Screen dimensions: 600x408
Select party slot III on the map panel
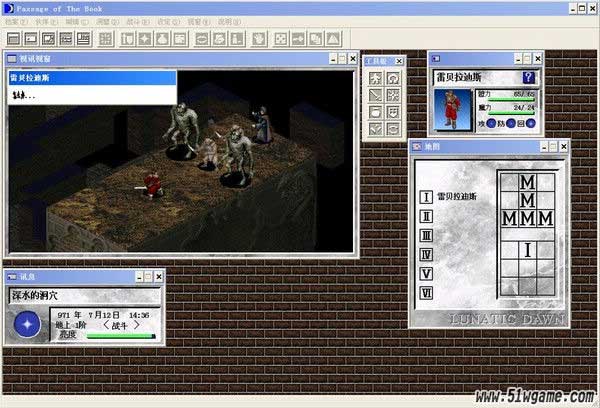click(x=426, y=235)
